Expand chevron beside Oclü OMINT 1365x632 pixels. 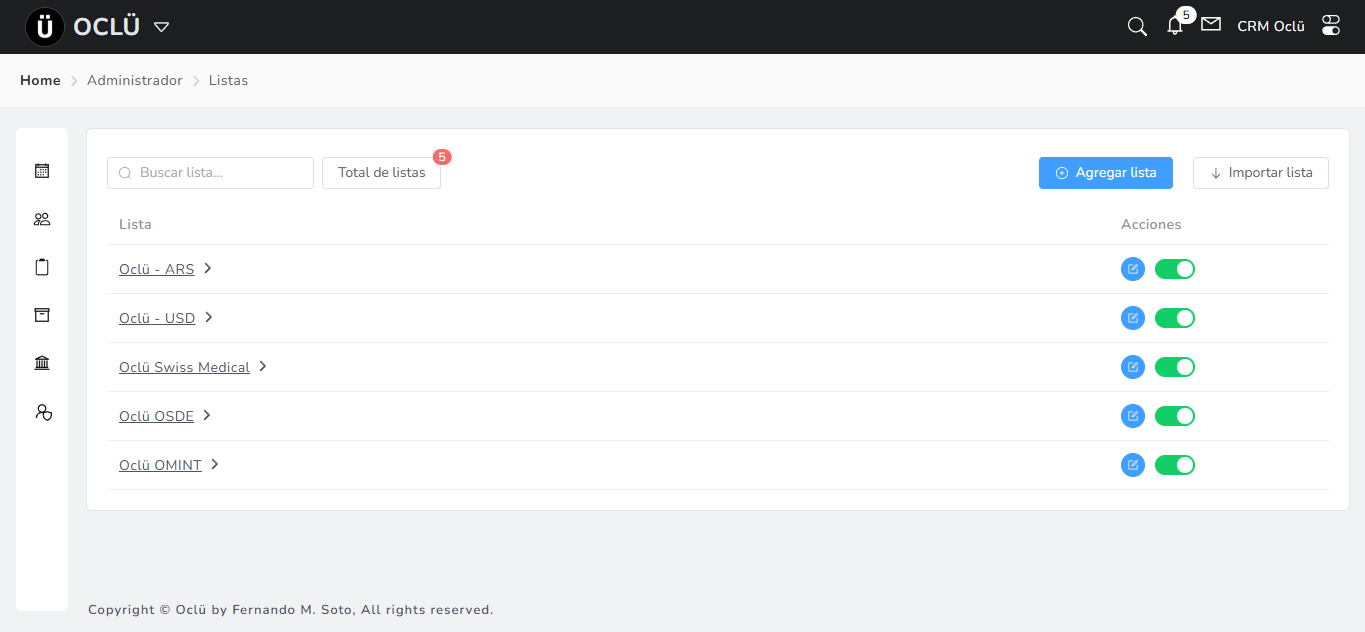pyautogui.click(x=215, y=464)
